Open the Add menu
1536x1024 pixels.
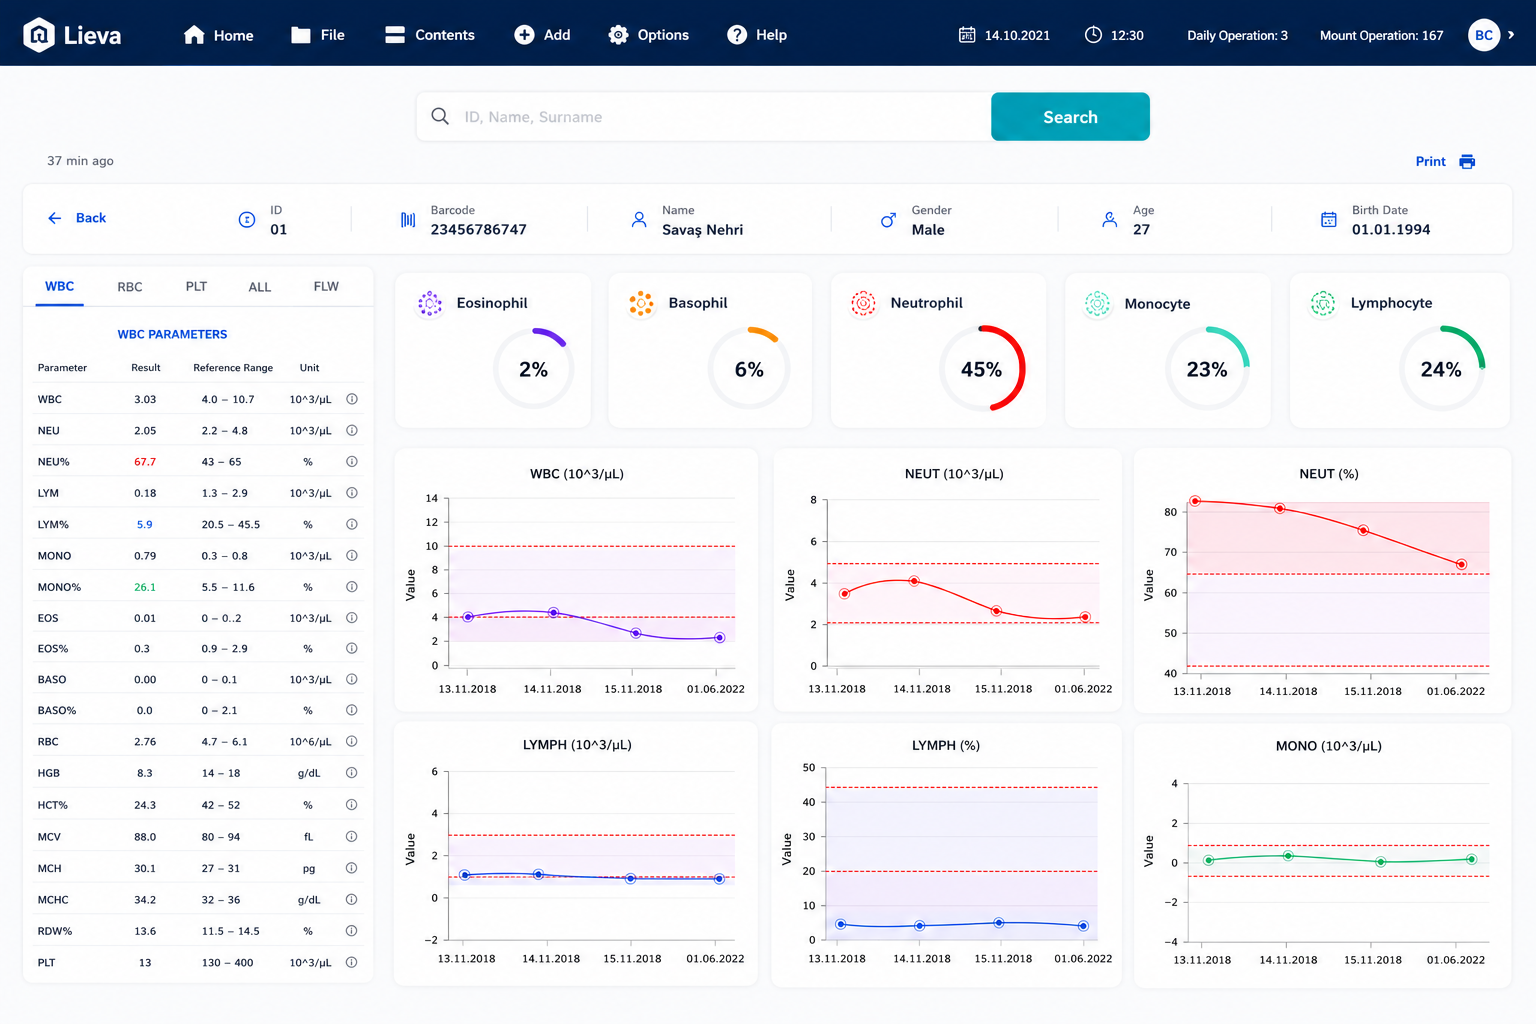pyautogui.click(x=542, y=35)
